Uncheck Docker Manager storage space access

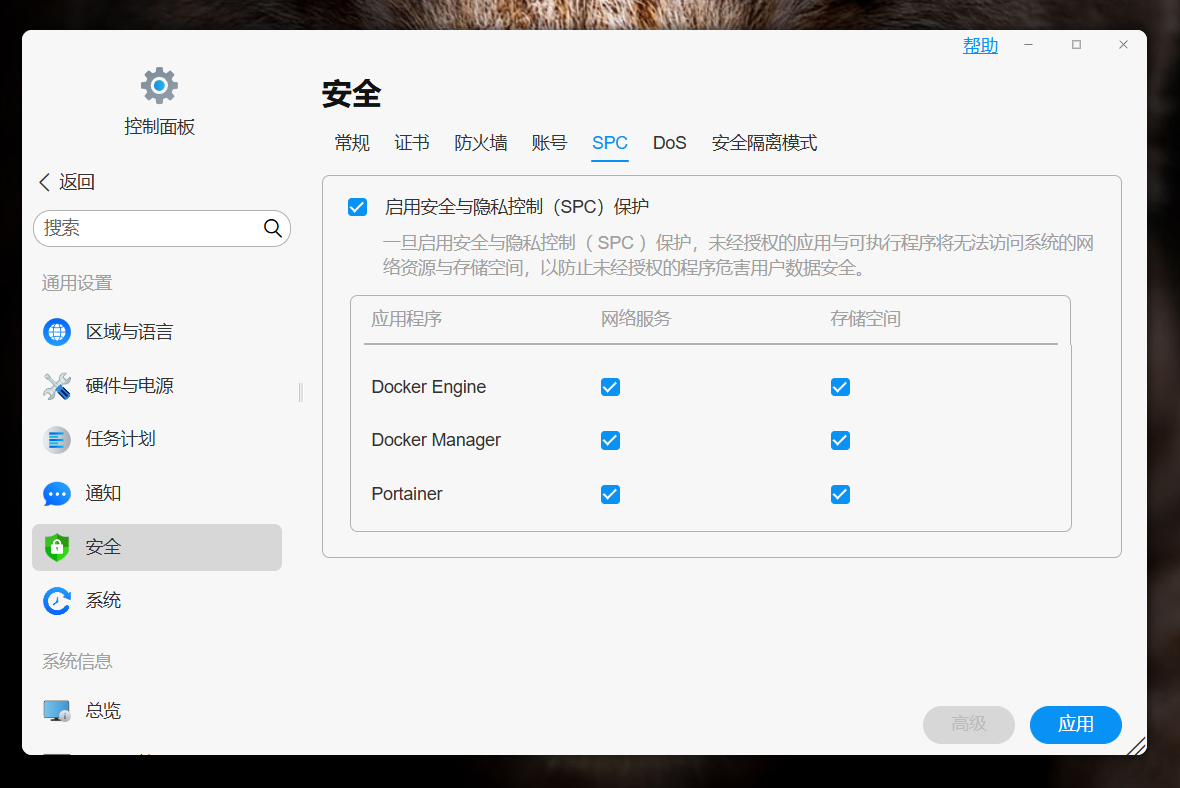pyautogui.click(x=841, y=440)
